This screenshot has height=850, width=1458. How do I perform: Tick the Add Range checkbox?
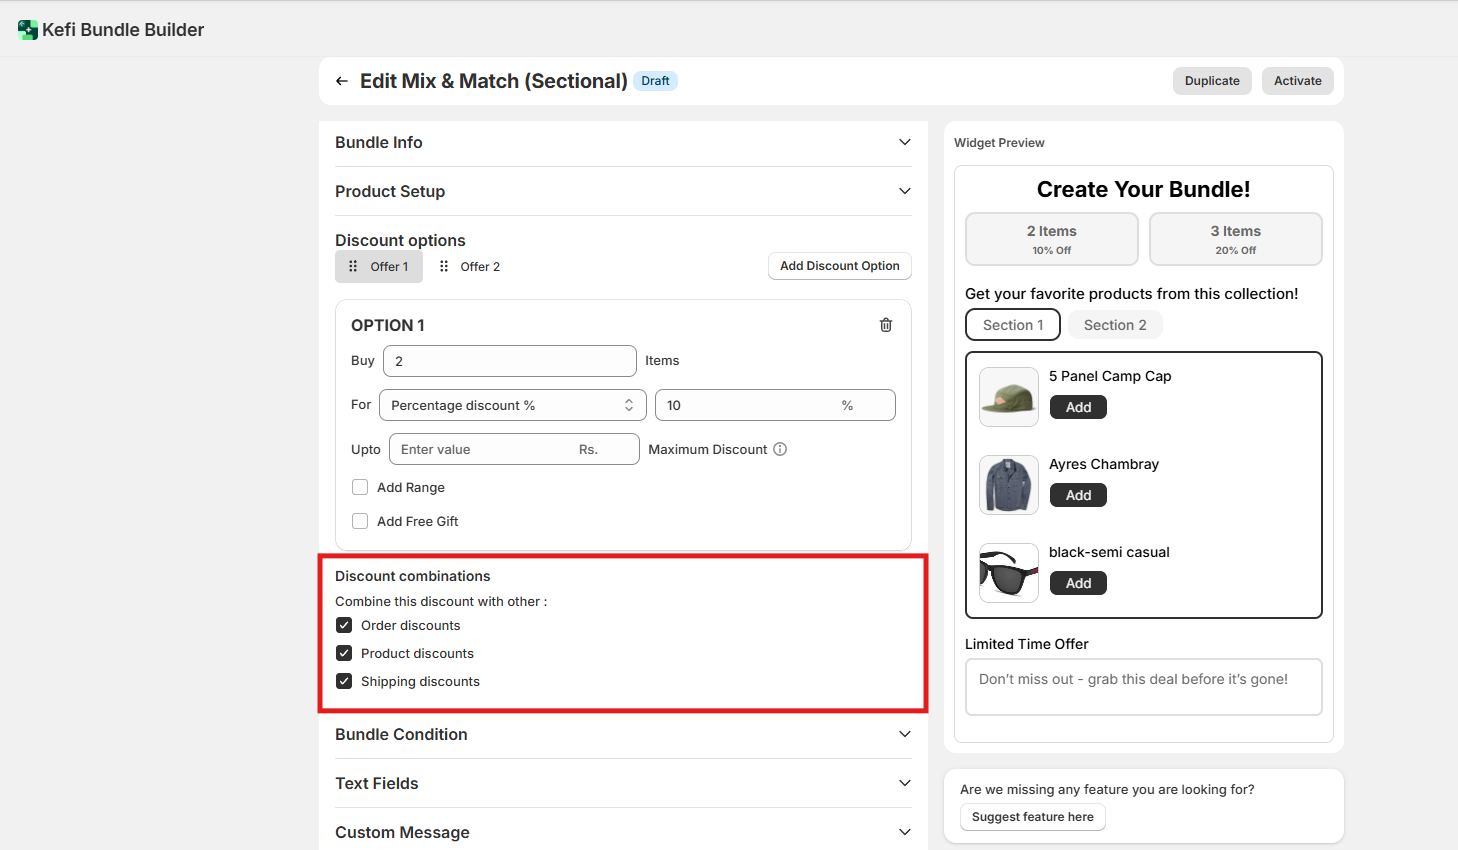[x=360, y=487]
